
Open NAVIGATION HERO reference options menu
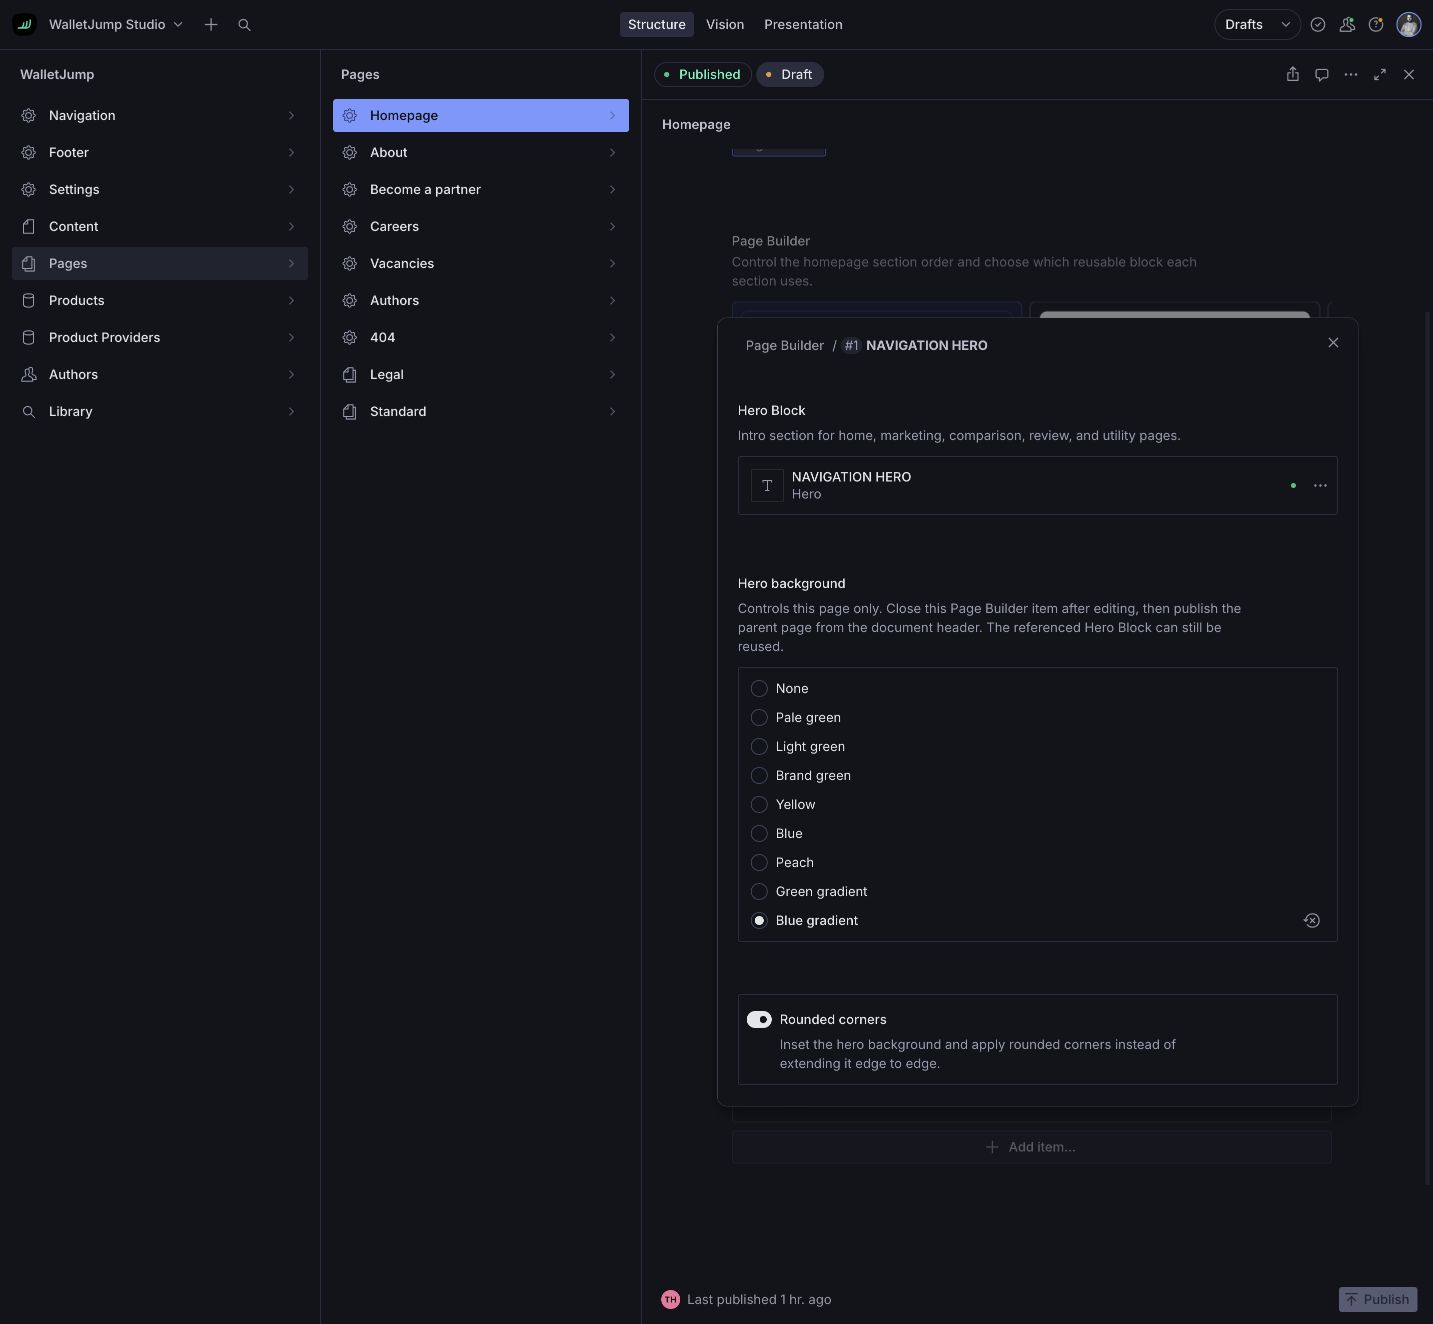click(x=1320, y=485)
